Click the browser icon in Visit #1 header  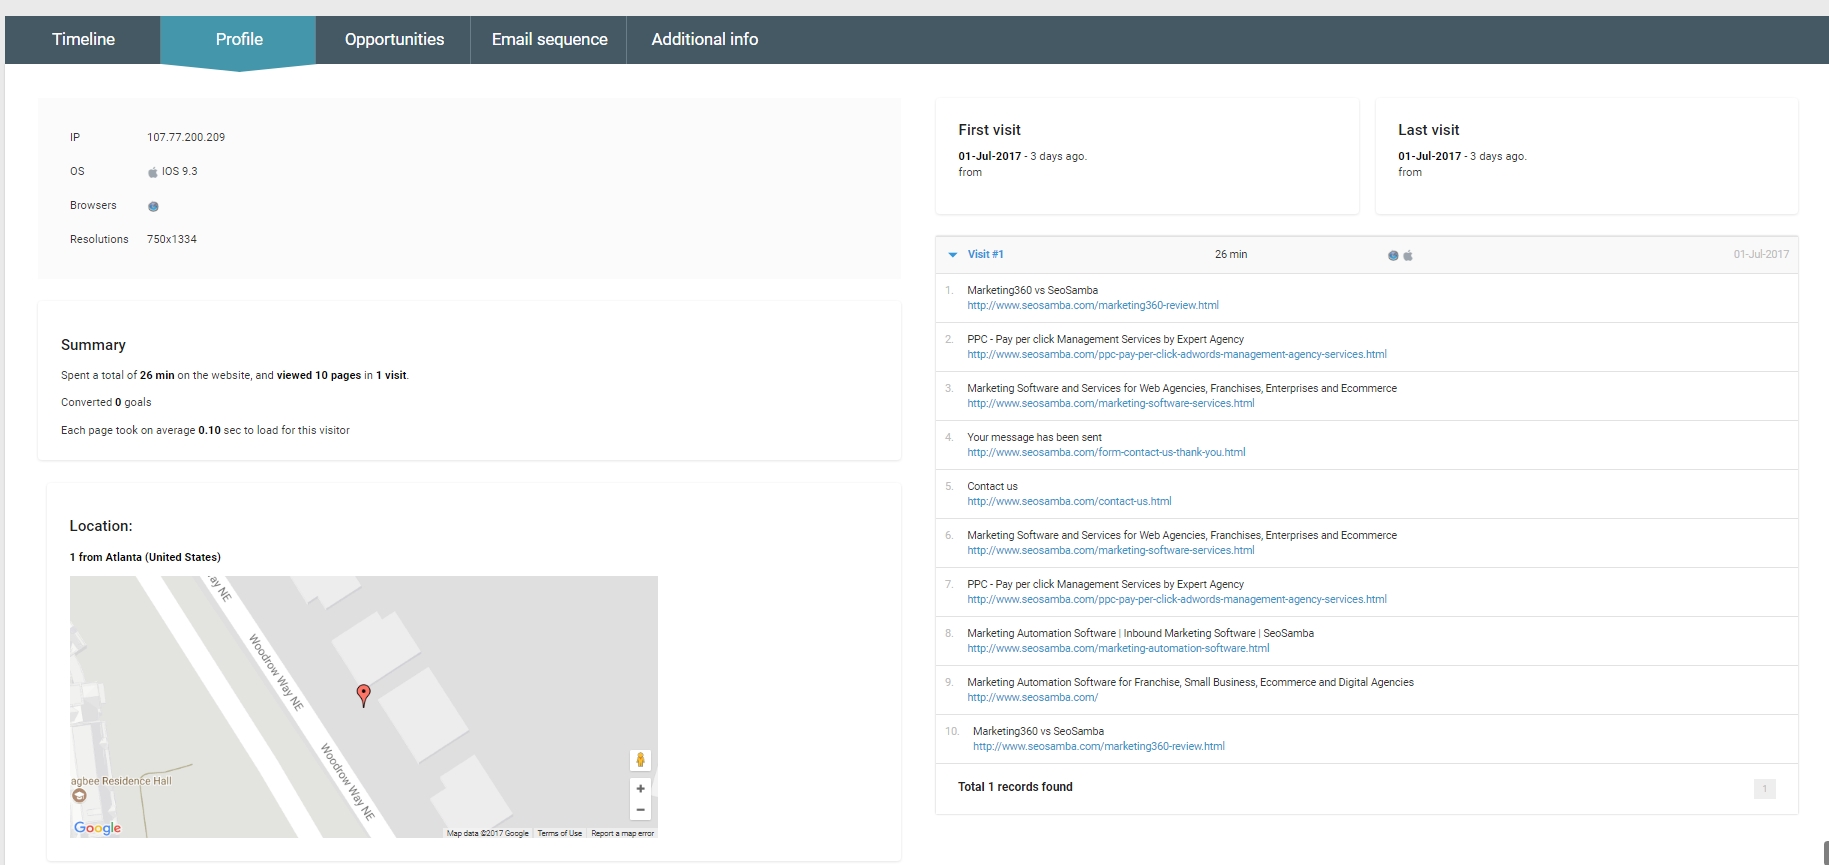tap(1393, 255)
